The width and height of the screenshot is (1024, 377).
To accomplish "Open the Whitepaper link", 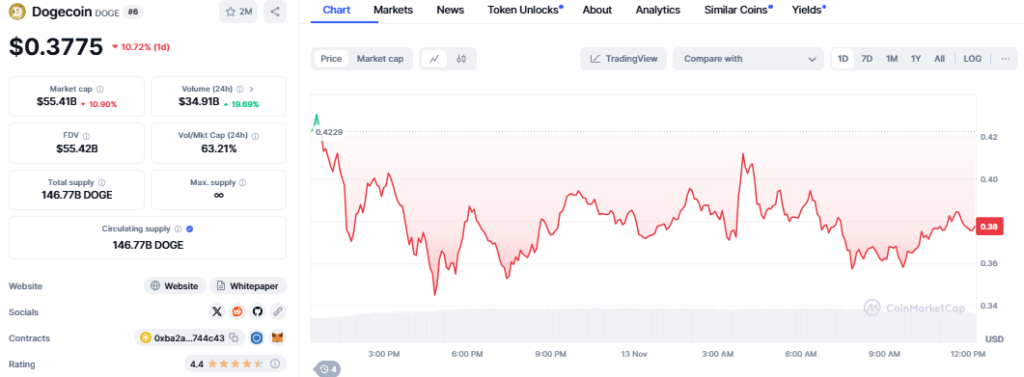I will tap(248, 286).
